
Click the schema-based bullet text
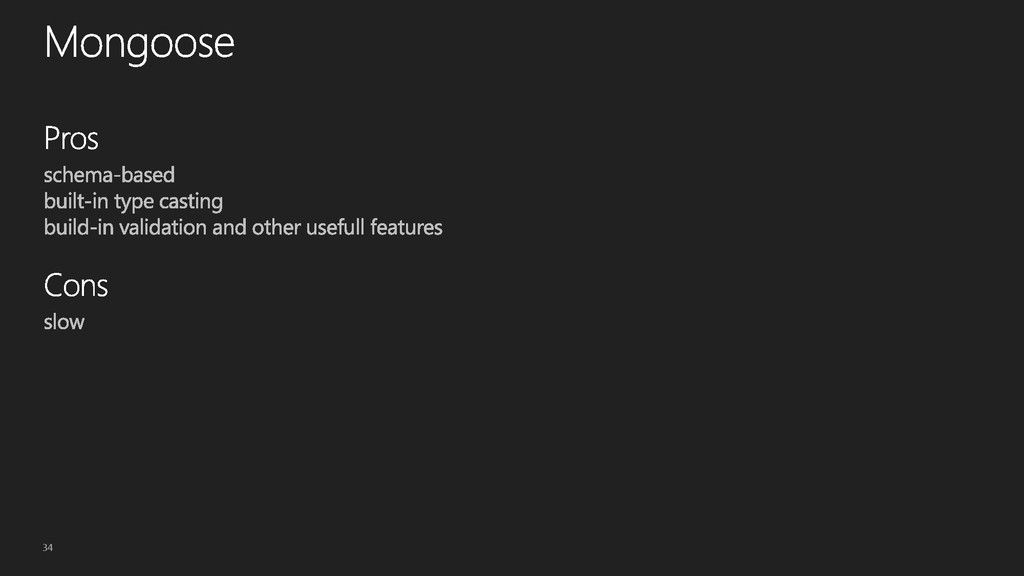click(109, 175)
